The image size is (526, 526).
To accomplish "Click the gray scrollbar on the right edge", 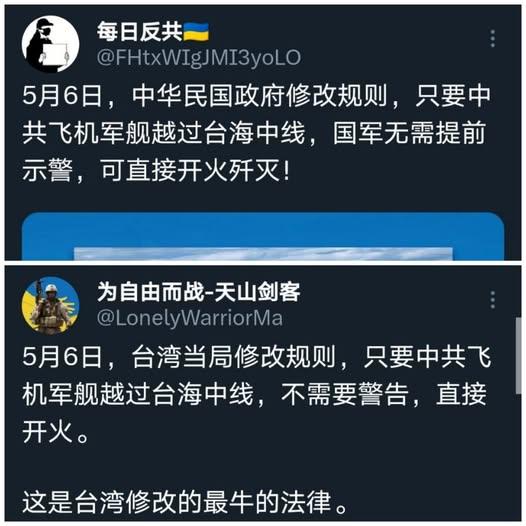I will 519,356.
